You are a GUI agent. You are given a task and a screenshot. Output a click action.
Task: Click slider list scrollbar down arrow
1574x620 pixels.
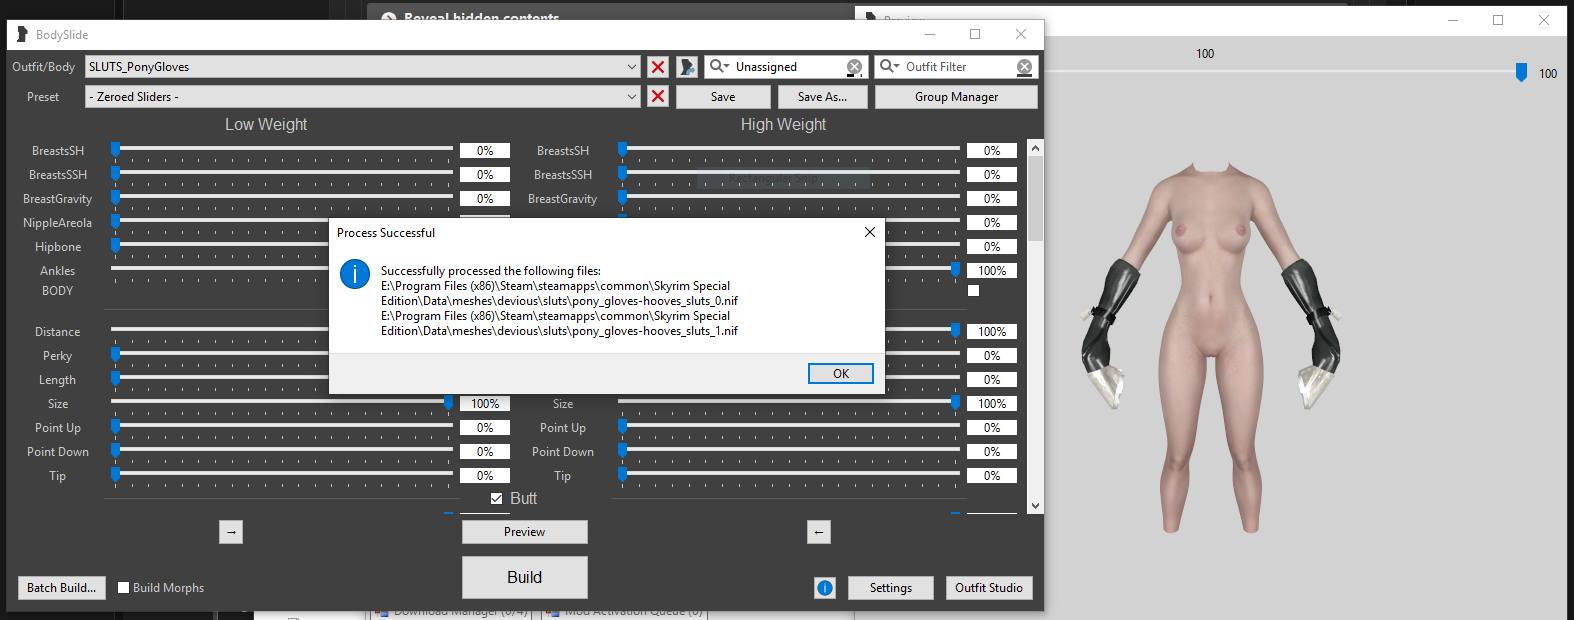click(x=1036, y=506)
